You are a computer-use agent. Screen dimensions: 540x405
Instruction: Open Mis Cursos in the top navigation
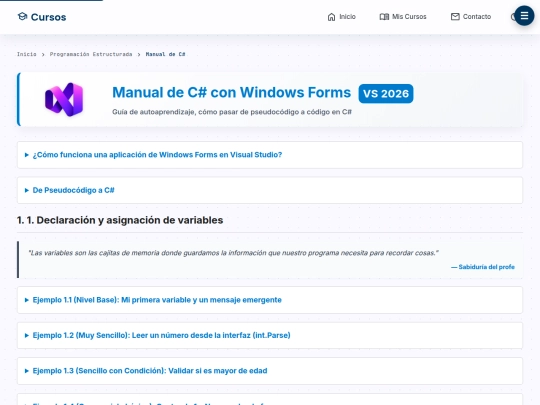coord(403,17)
